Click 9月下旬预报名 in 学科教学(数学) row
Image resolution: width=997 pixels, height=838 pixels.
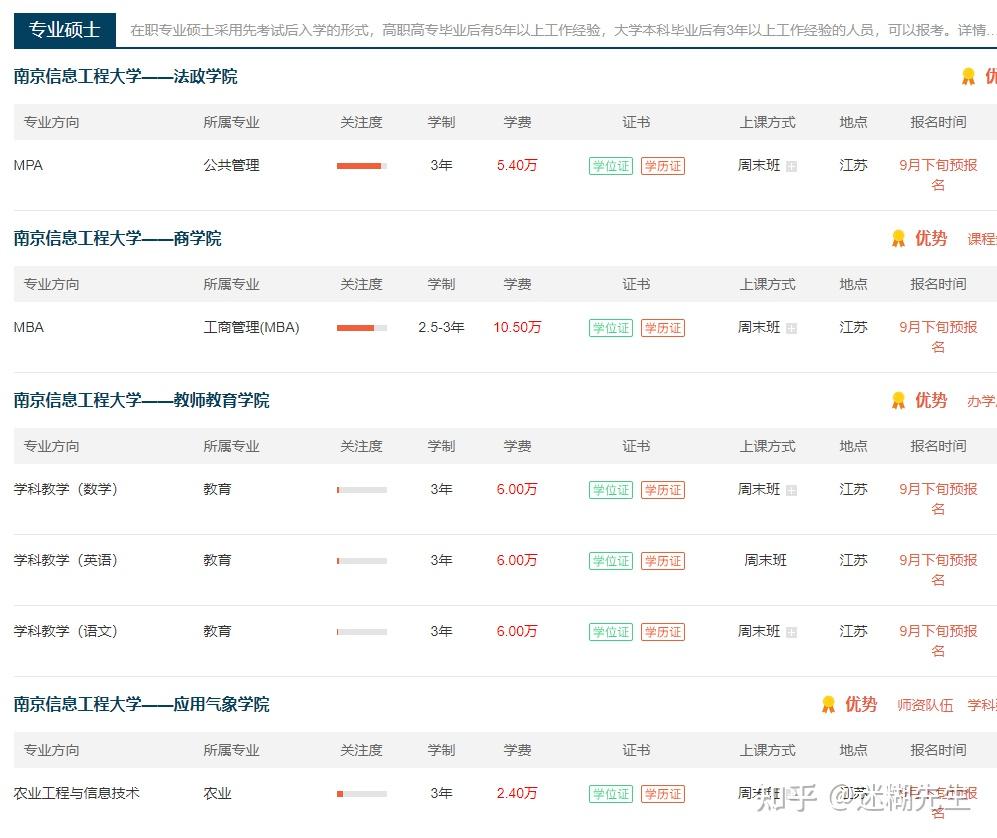(x=938, y=499)
